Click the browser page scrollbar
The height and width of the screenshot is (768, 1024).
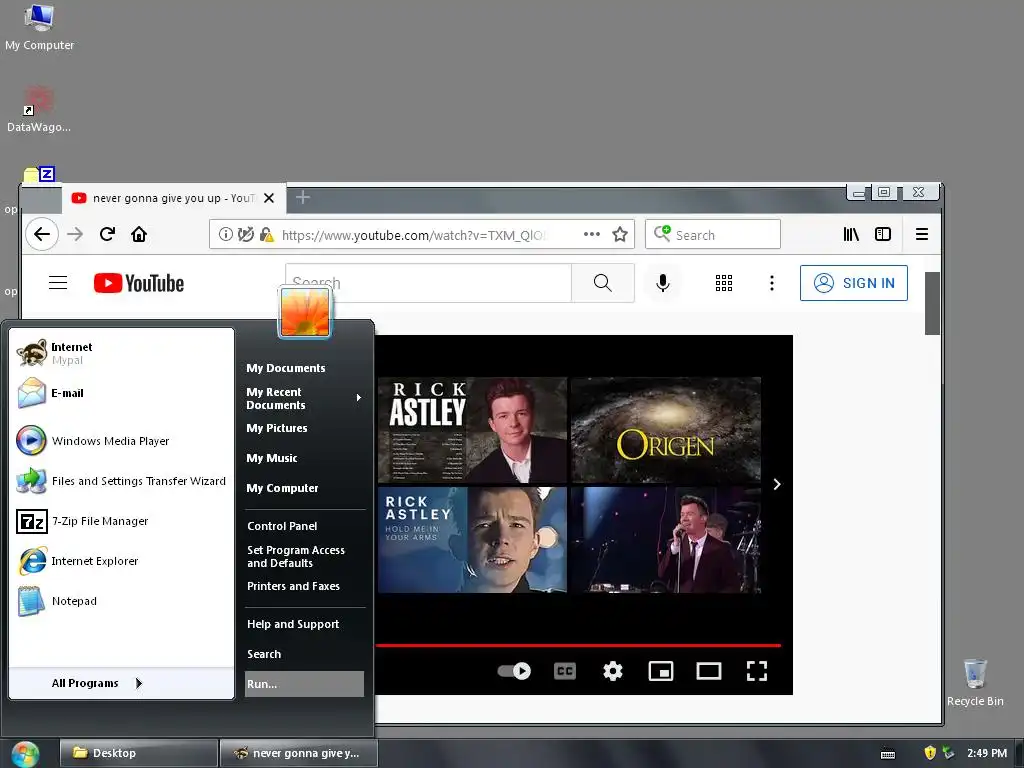point(932,303)
